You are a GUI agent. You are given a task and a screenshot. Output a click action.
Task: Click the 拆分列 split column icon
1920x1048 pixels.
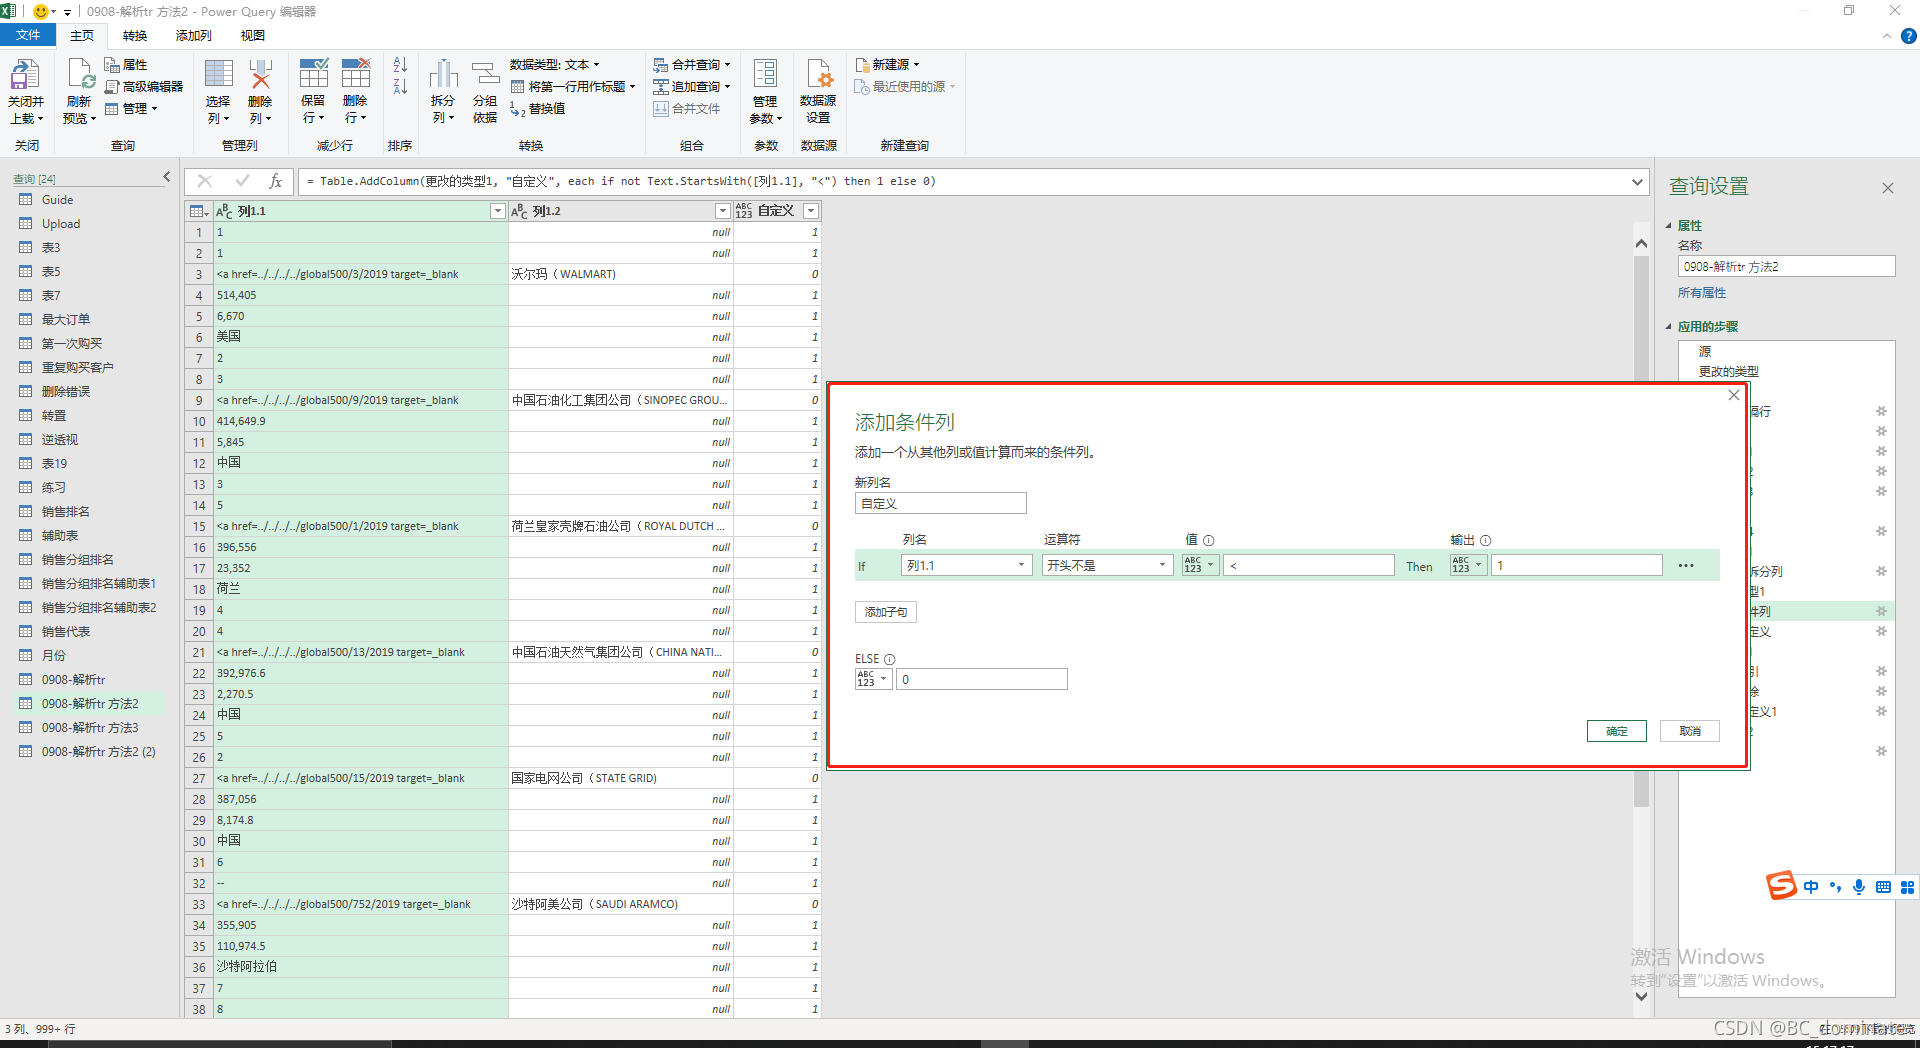click(x=443, y=74)
